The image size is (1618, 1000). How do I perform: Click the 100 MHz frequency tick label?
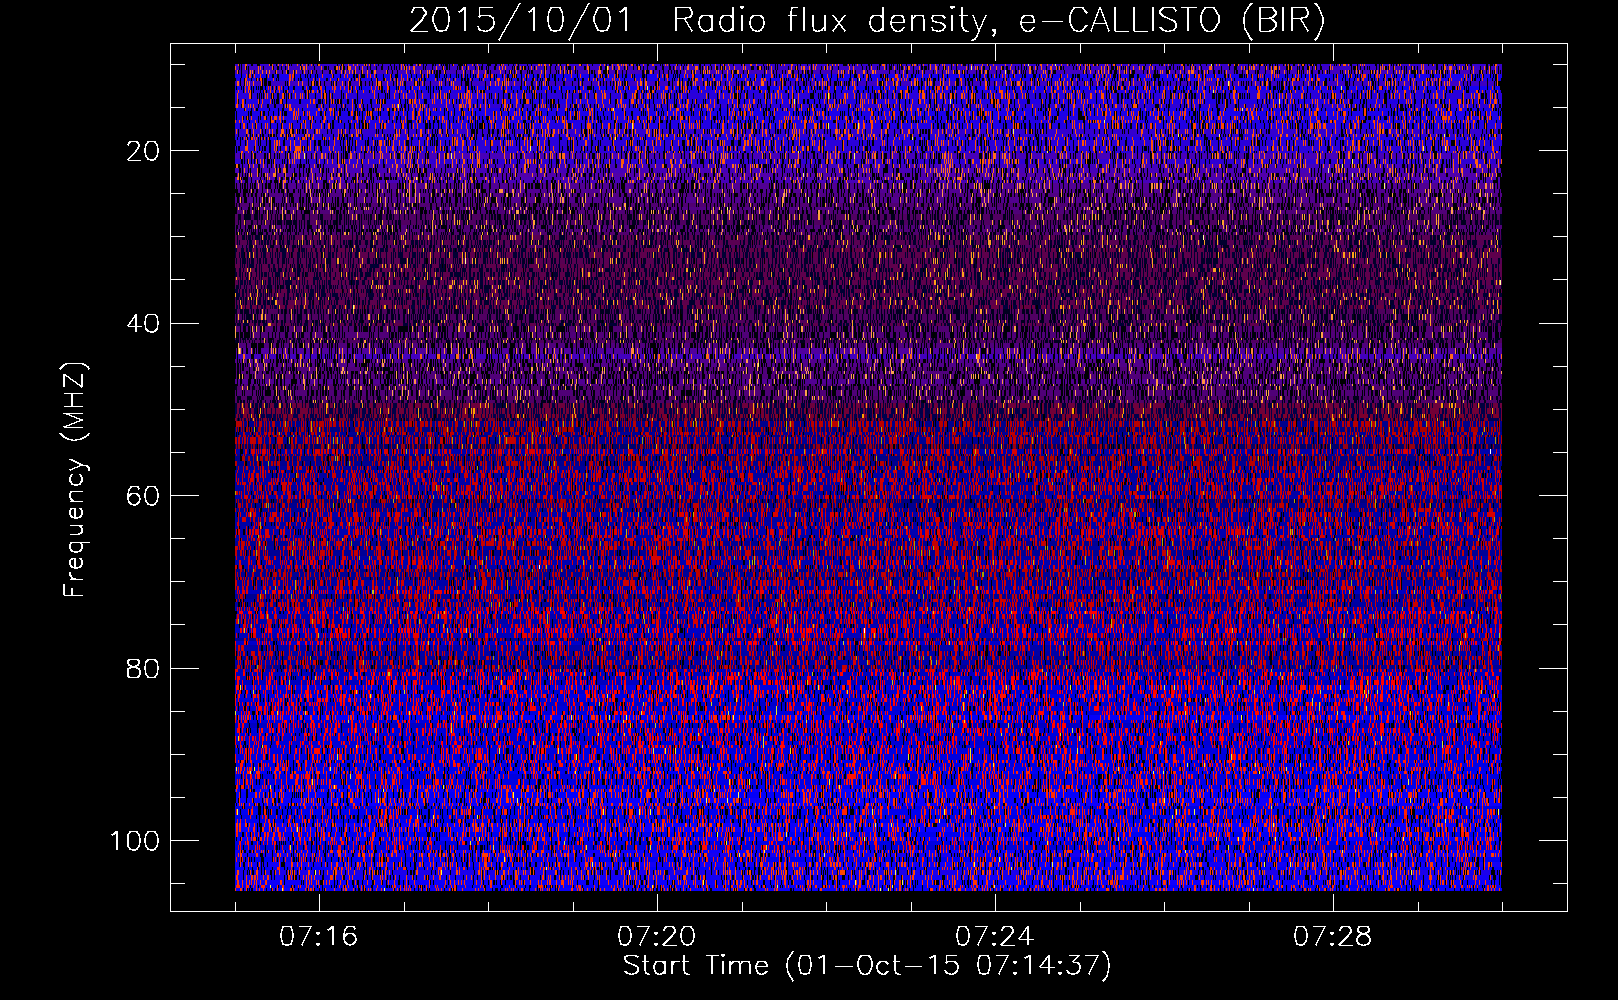135,841
